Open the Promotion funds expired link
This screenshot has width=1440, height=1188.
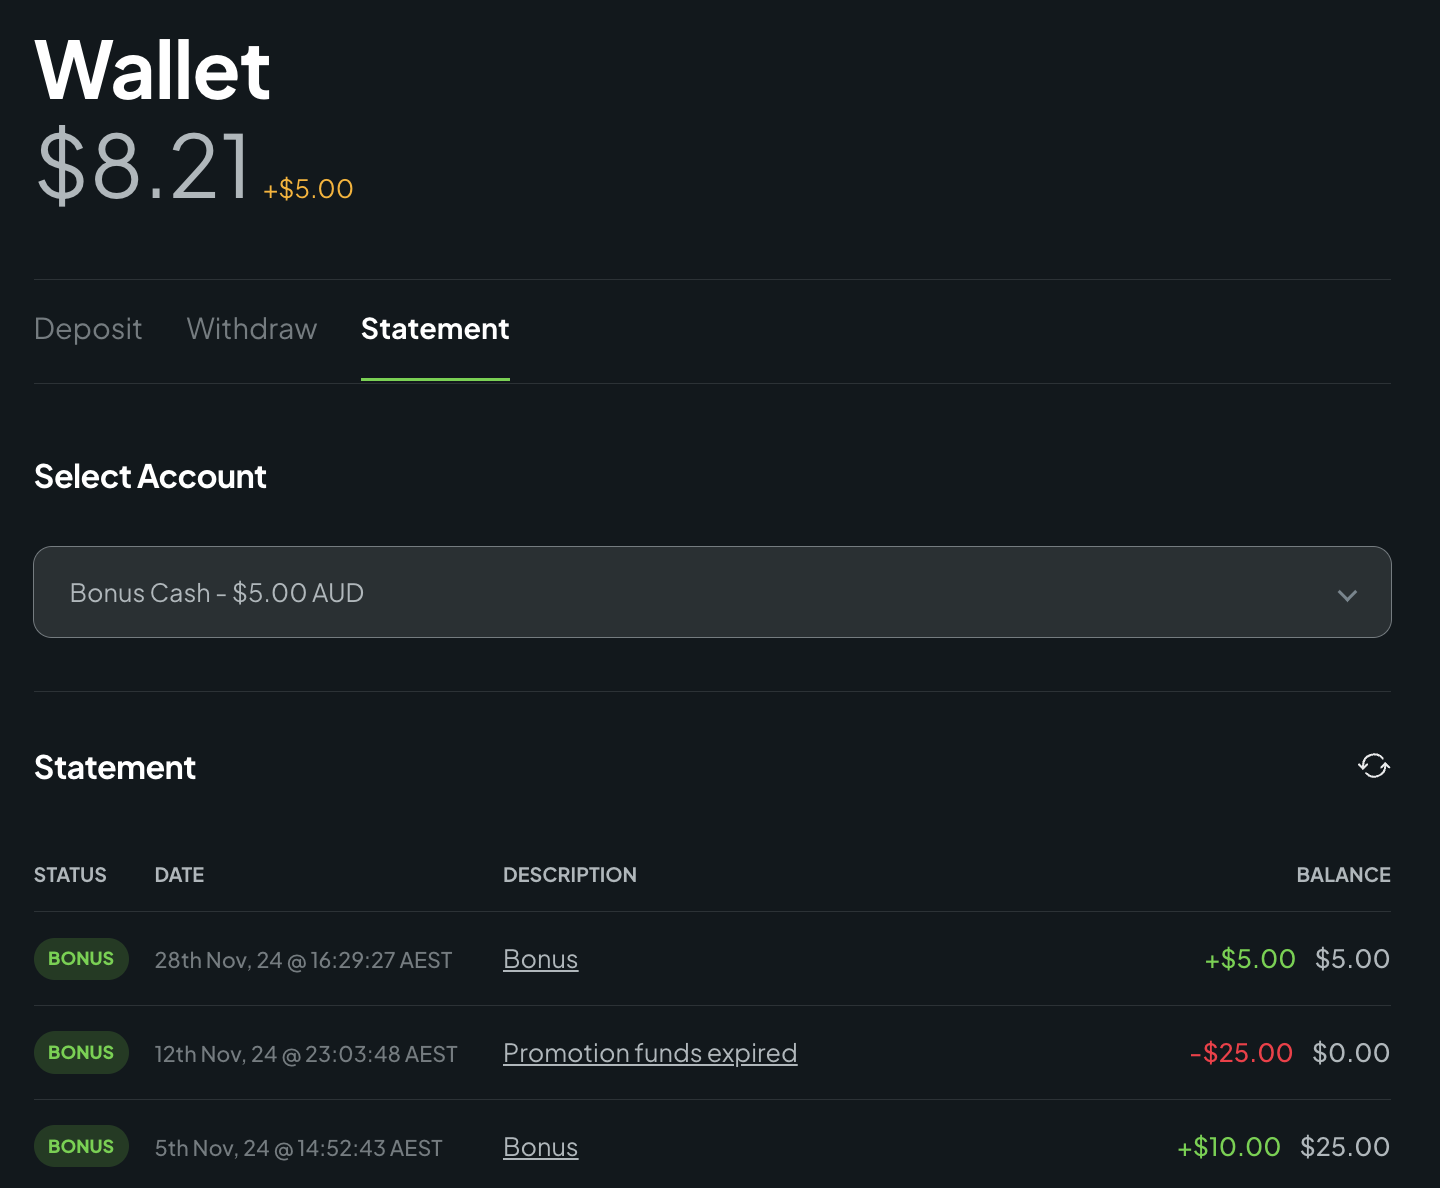pyautogui.click(x=650, y=1053)
